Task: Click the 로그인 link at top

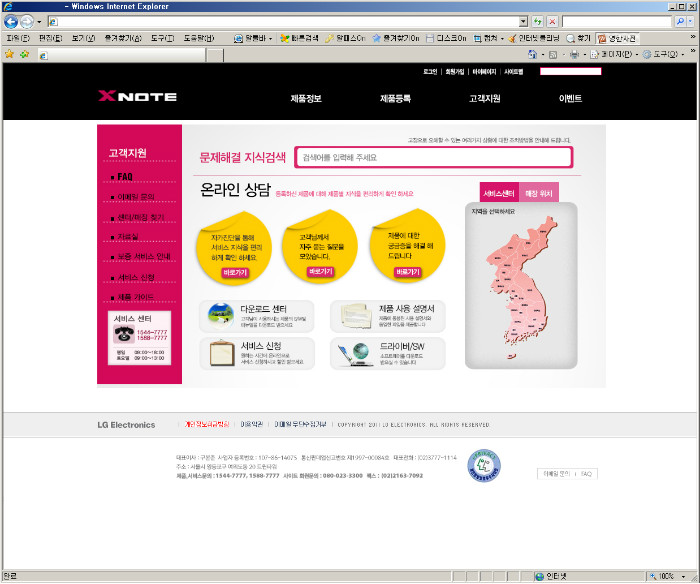Action: (430, 71)
